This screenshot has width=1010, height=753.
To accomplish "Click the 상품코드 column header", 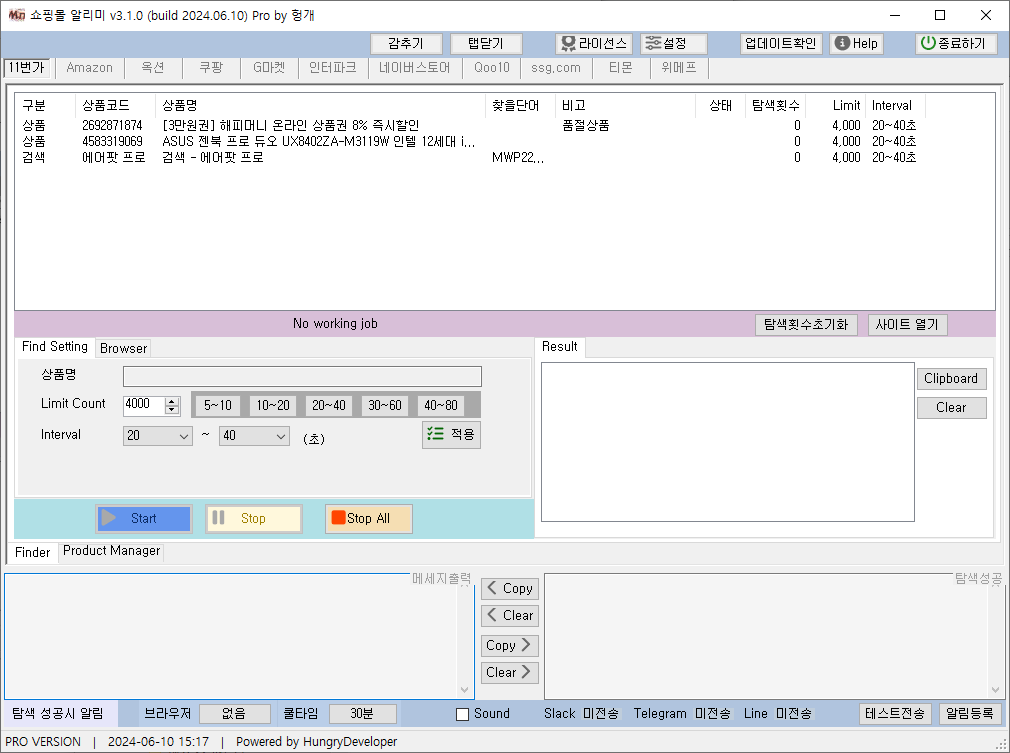I will (116, 106).
